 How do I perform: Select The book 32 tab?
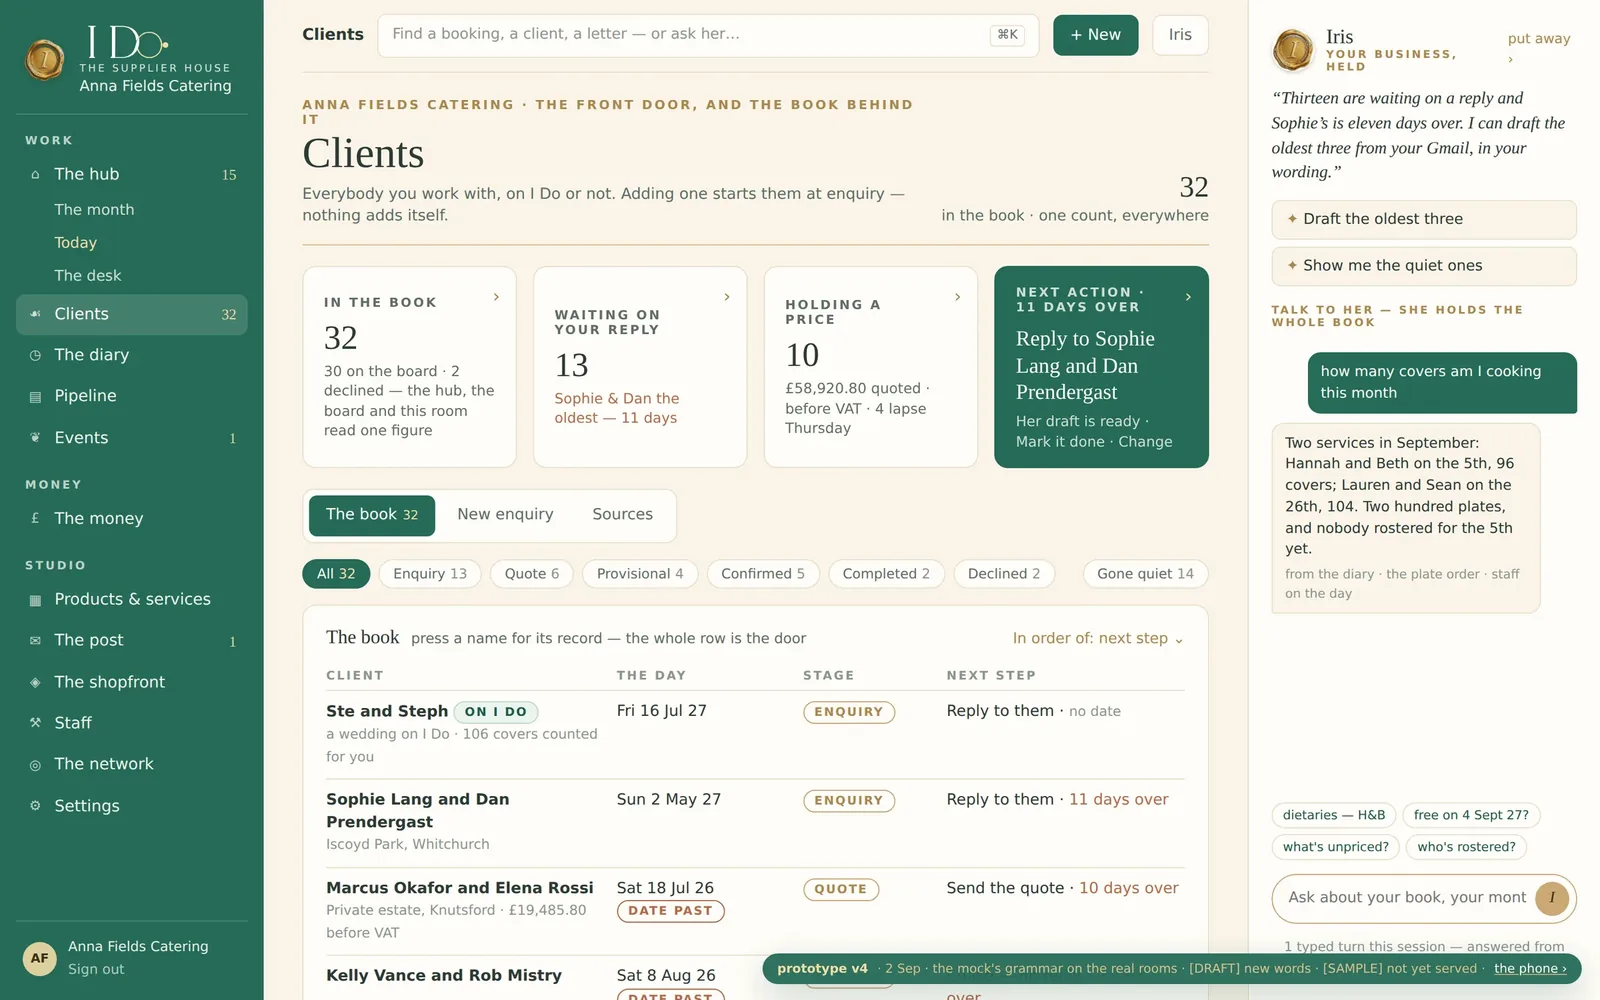[x=372, y=515]
